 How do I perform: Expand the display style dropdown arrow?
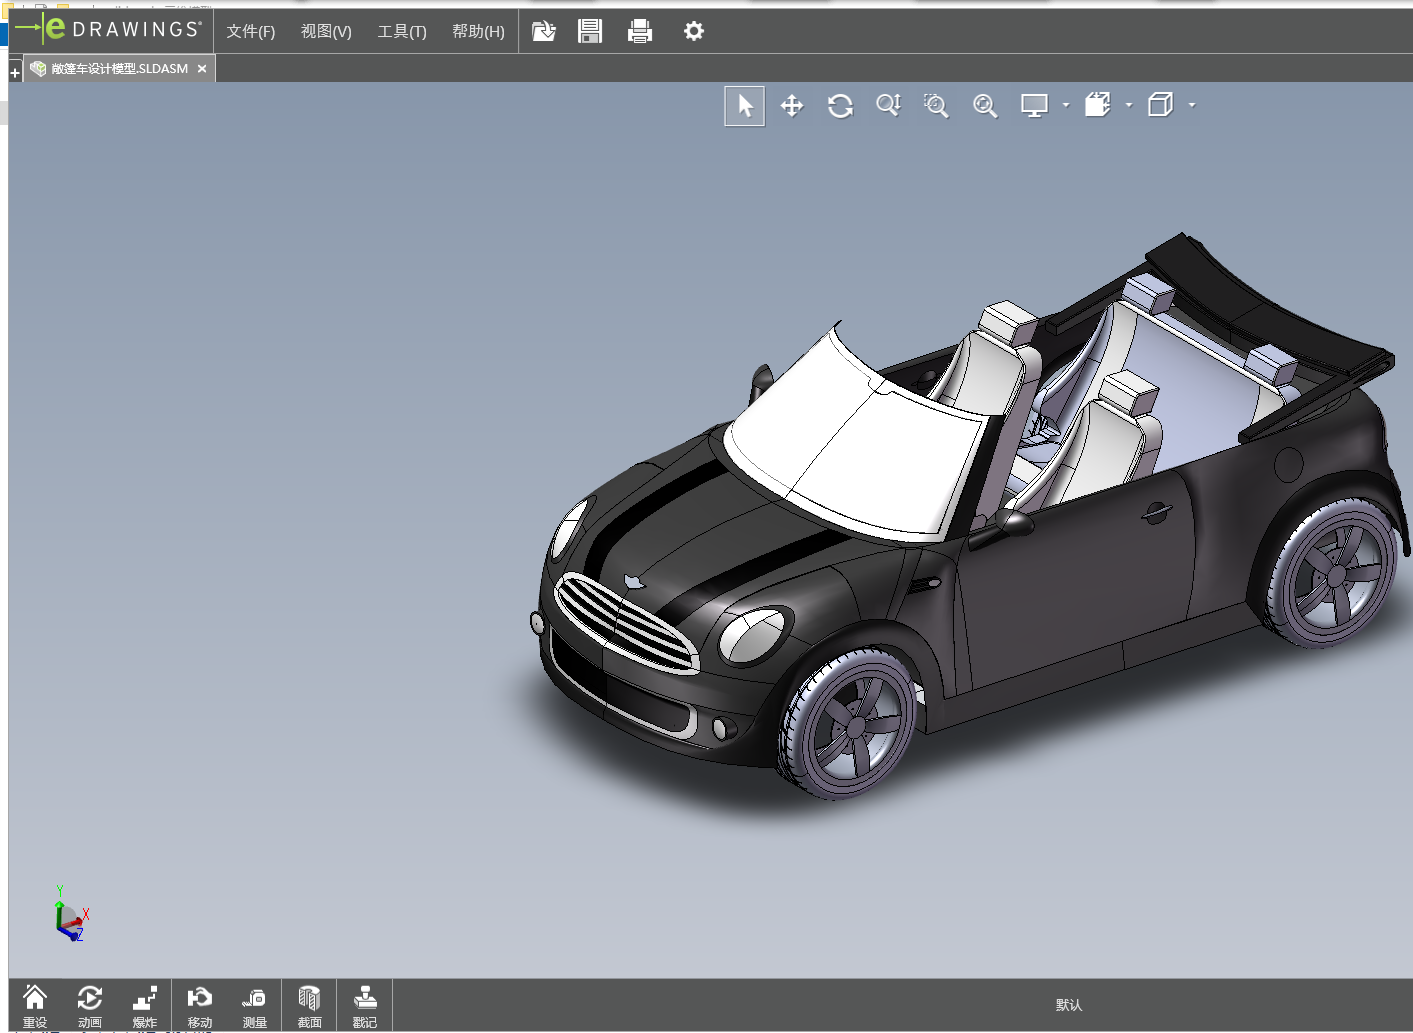(1066, 105)
